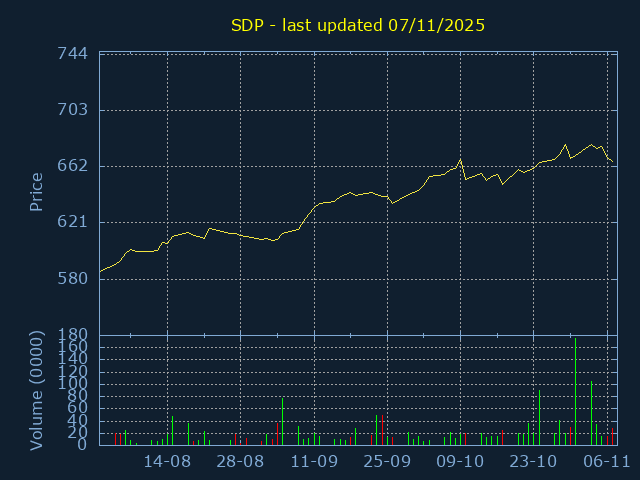Screen dimensions: 640x480
Task: Select the 14-08 date marker
Action: pos(168,462)
